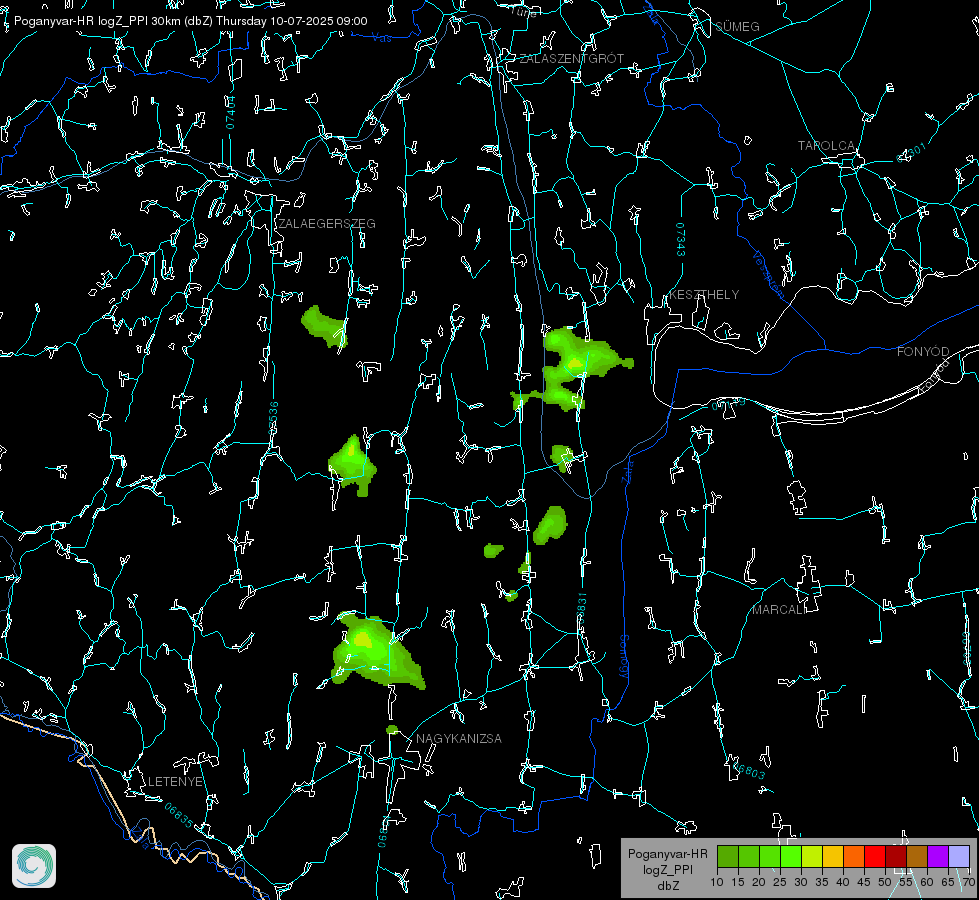This screenshot has width=979, height=900.
Task: Click the FONYÓD city label
Action: pos(923,352)
